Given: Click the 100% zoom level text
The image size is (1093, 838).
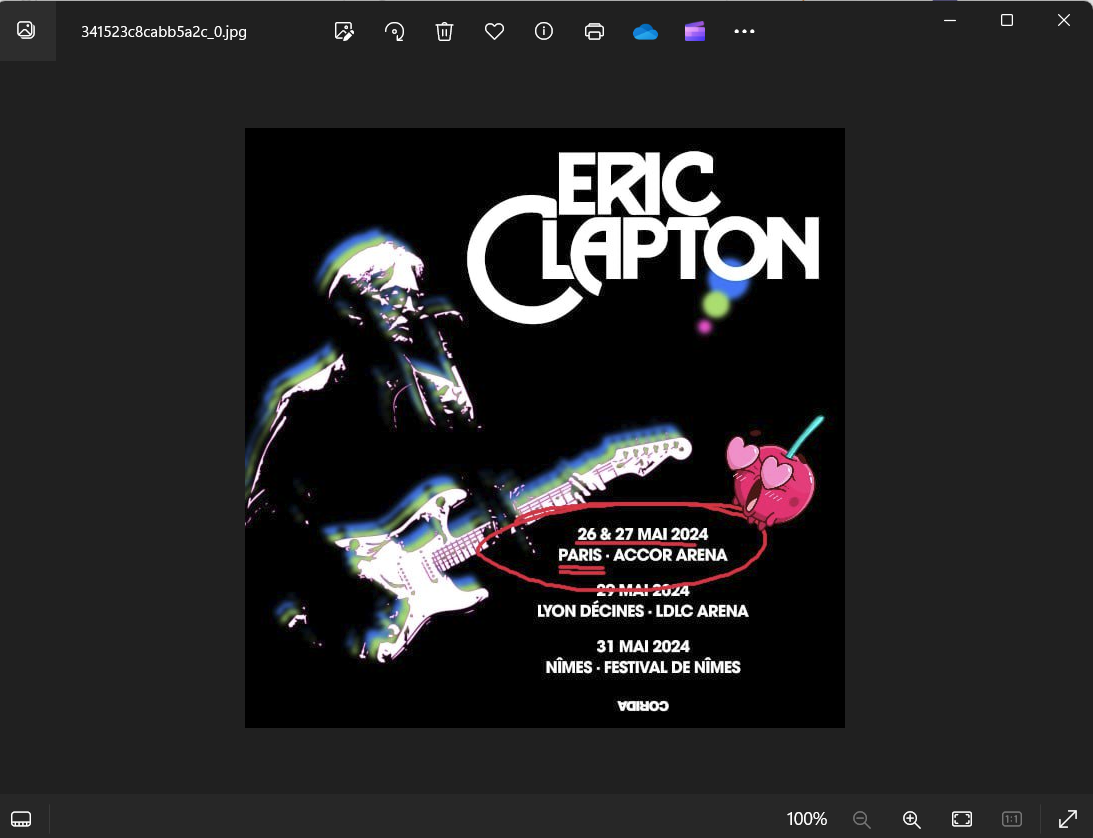Looking at the screenshot, I should pos(807,819).
